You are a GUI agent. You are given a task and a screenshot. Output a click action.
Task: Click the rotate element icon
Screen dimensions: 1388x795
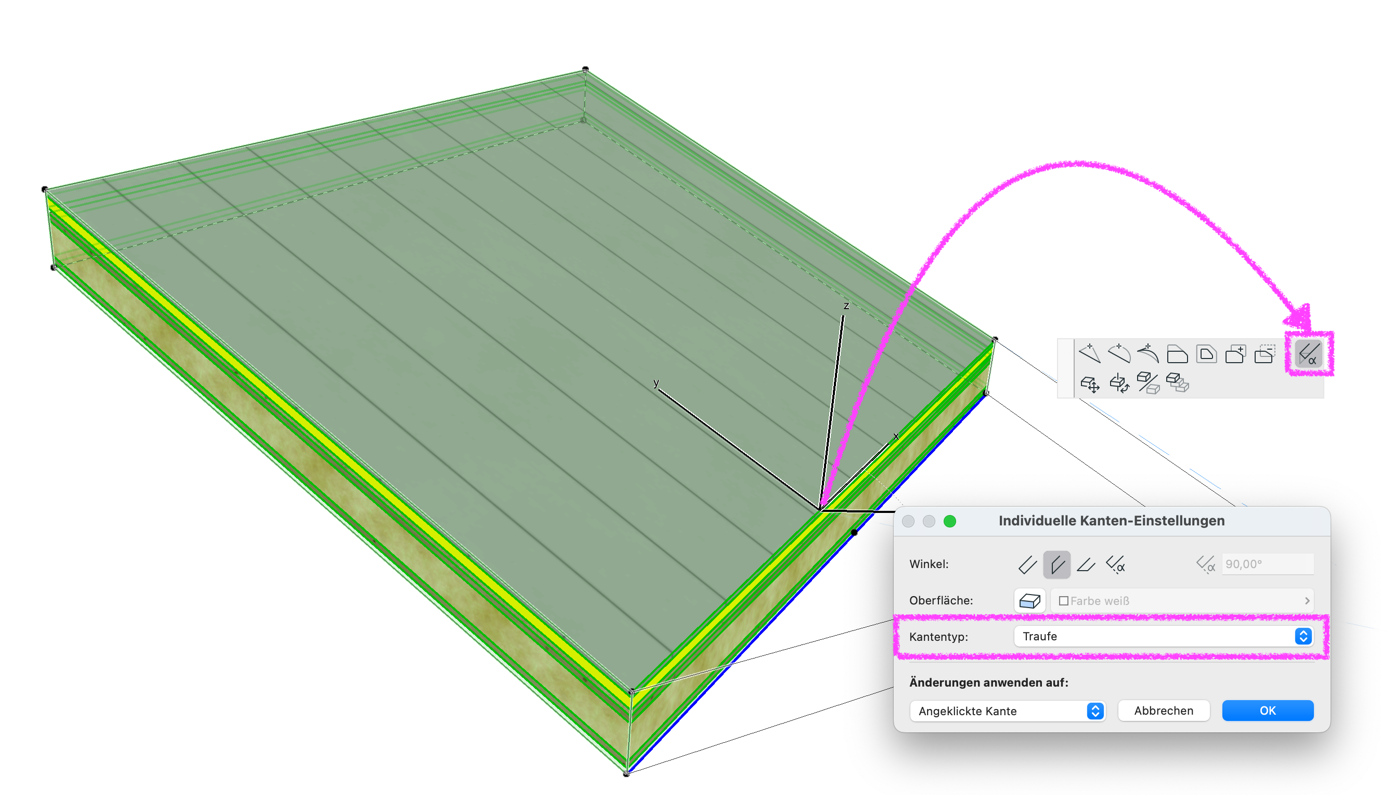tap(1119, 383)
